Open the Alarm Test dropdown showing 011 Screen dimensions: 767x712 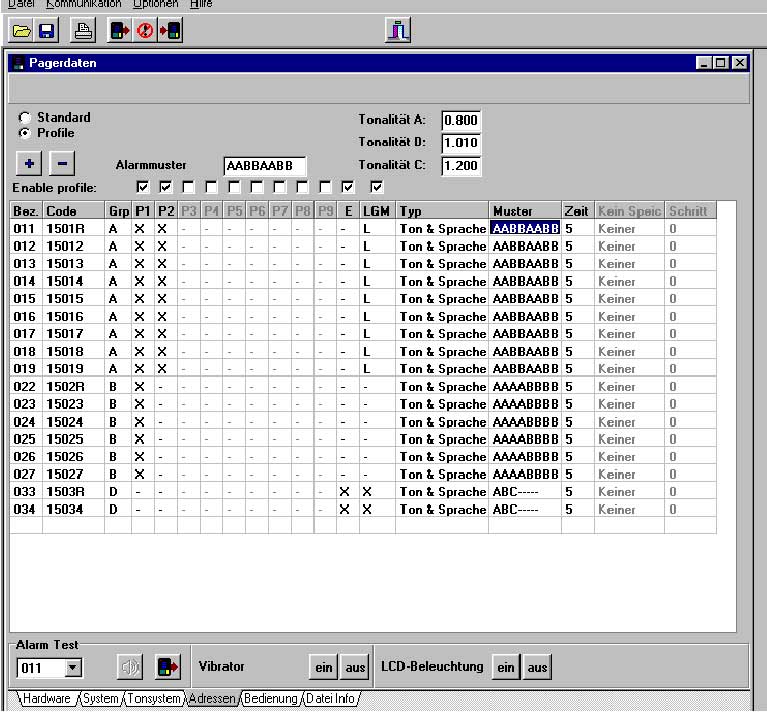pos(72,668)
